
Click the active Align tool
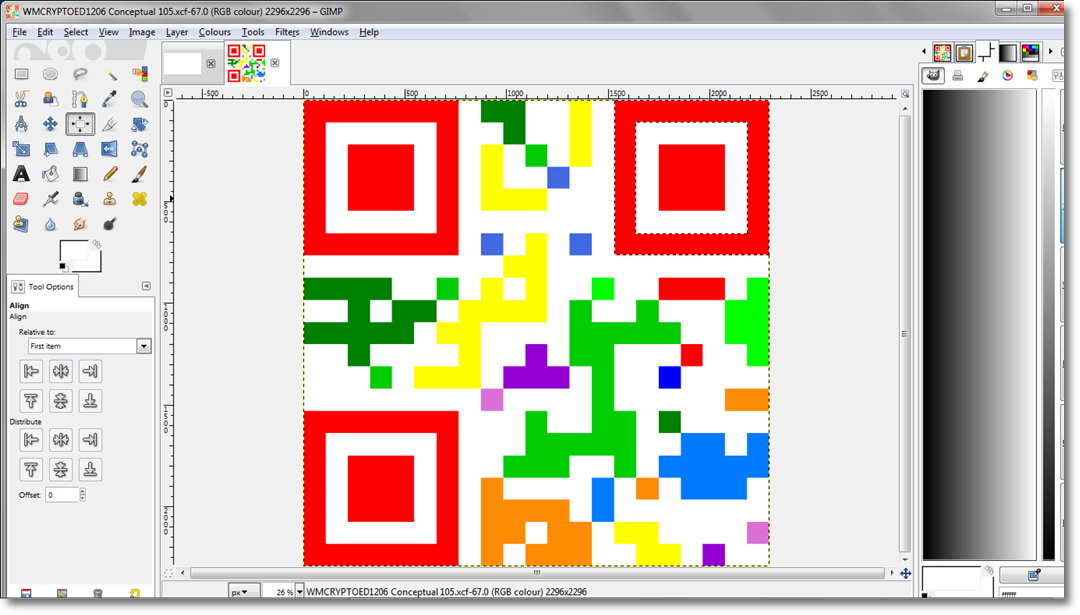[x=80, y=124]
